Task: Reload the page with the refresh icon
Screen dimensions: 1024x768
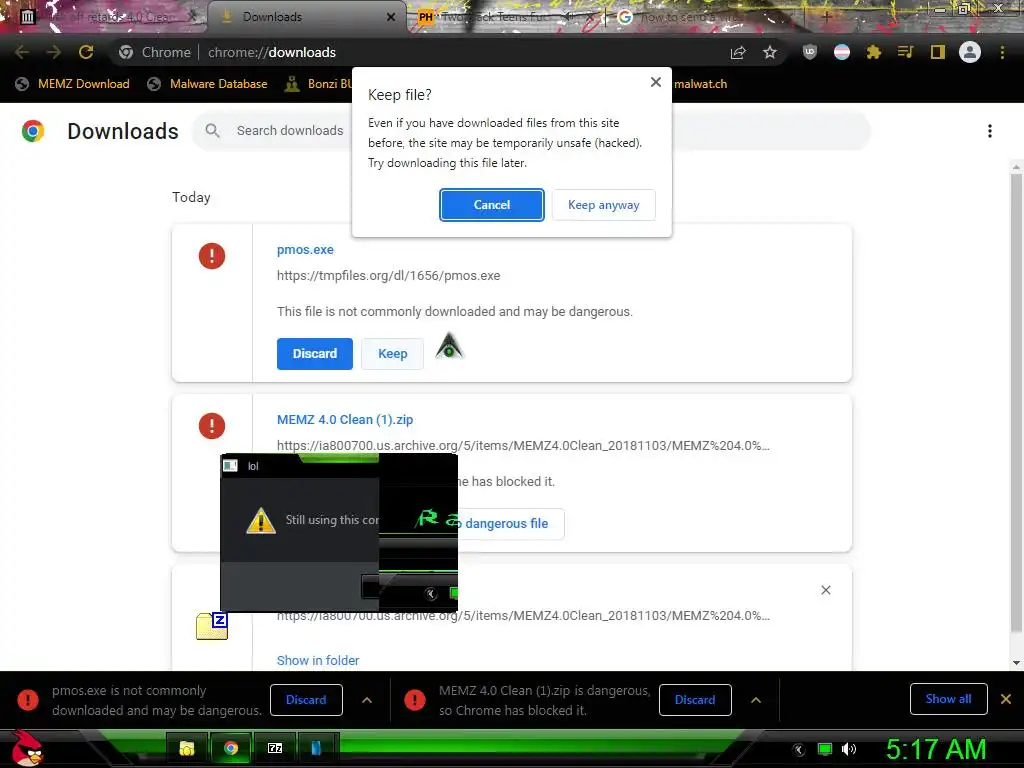Action: [x=86, y=52]
